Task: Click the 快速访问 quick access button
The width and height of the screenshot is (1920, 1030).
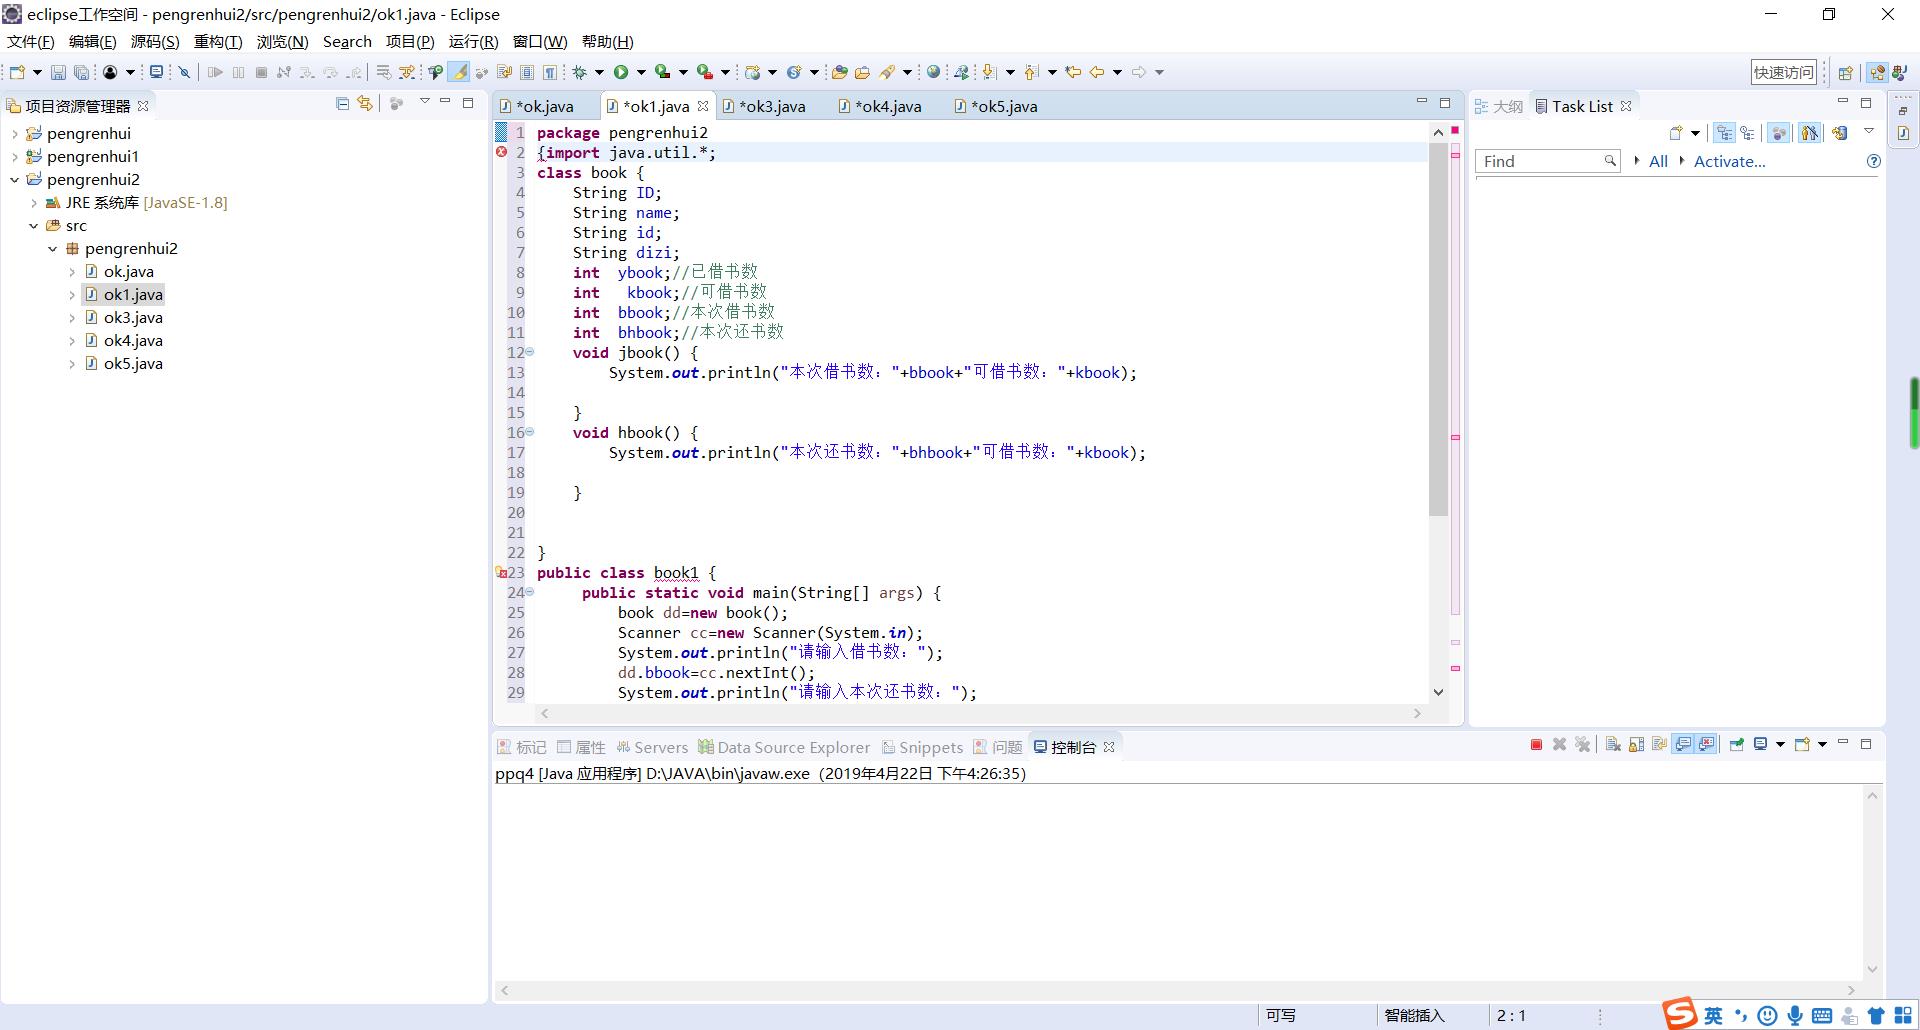Action: click(x=1783, y=72)
